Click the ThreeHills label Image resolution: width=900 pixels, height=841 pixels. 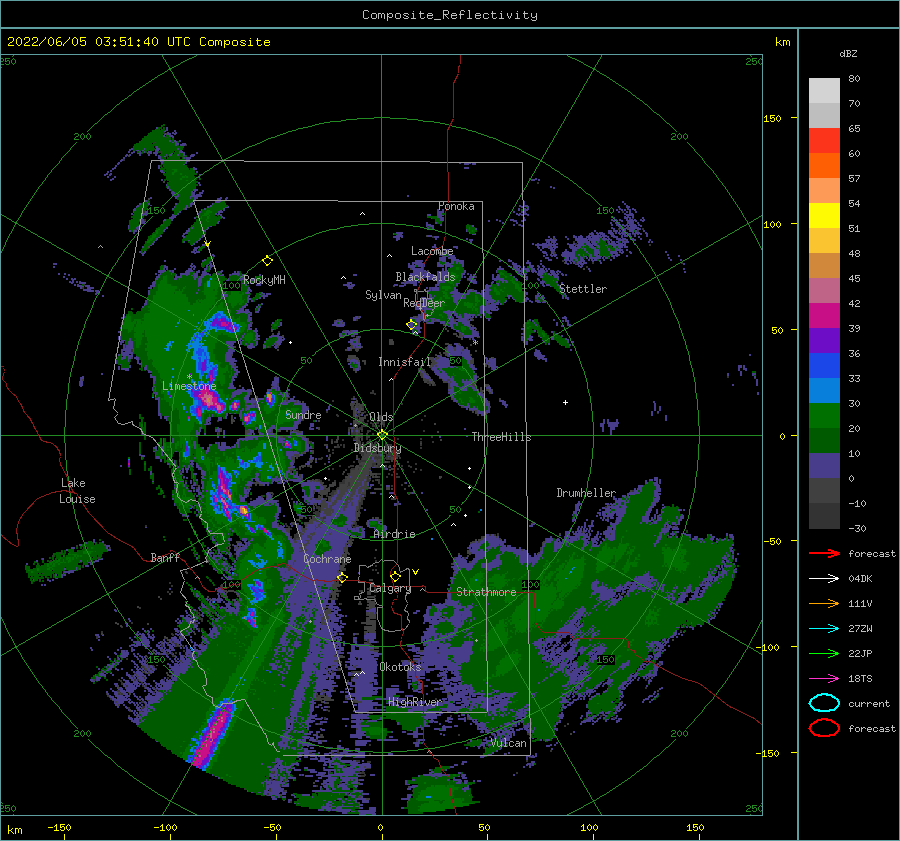click(501, 437)
